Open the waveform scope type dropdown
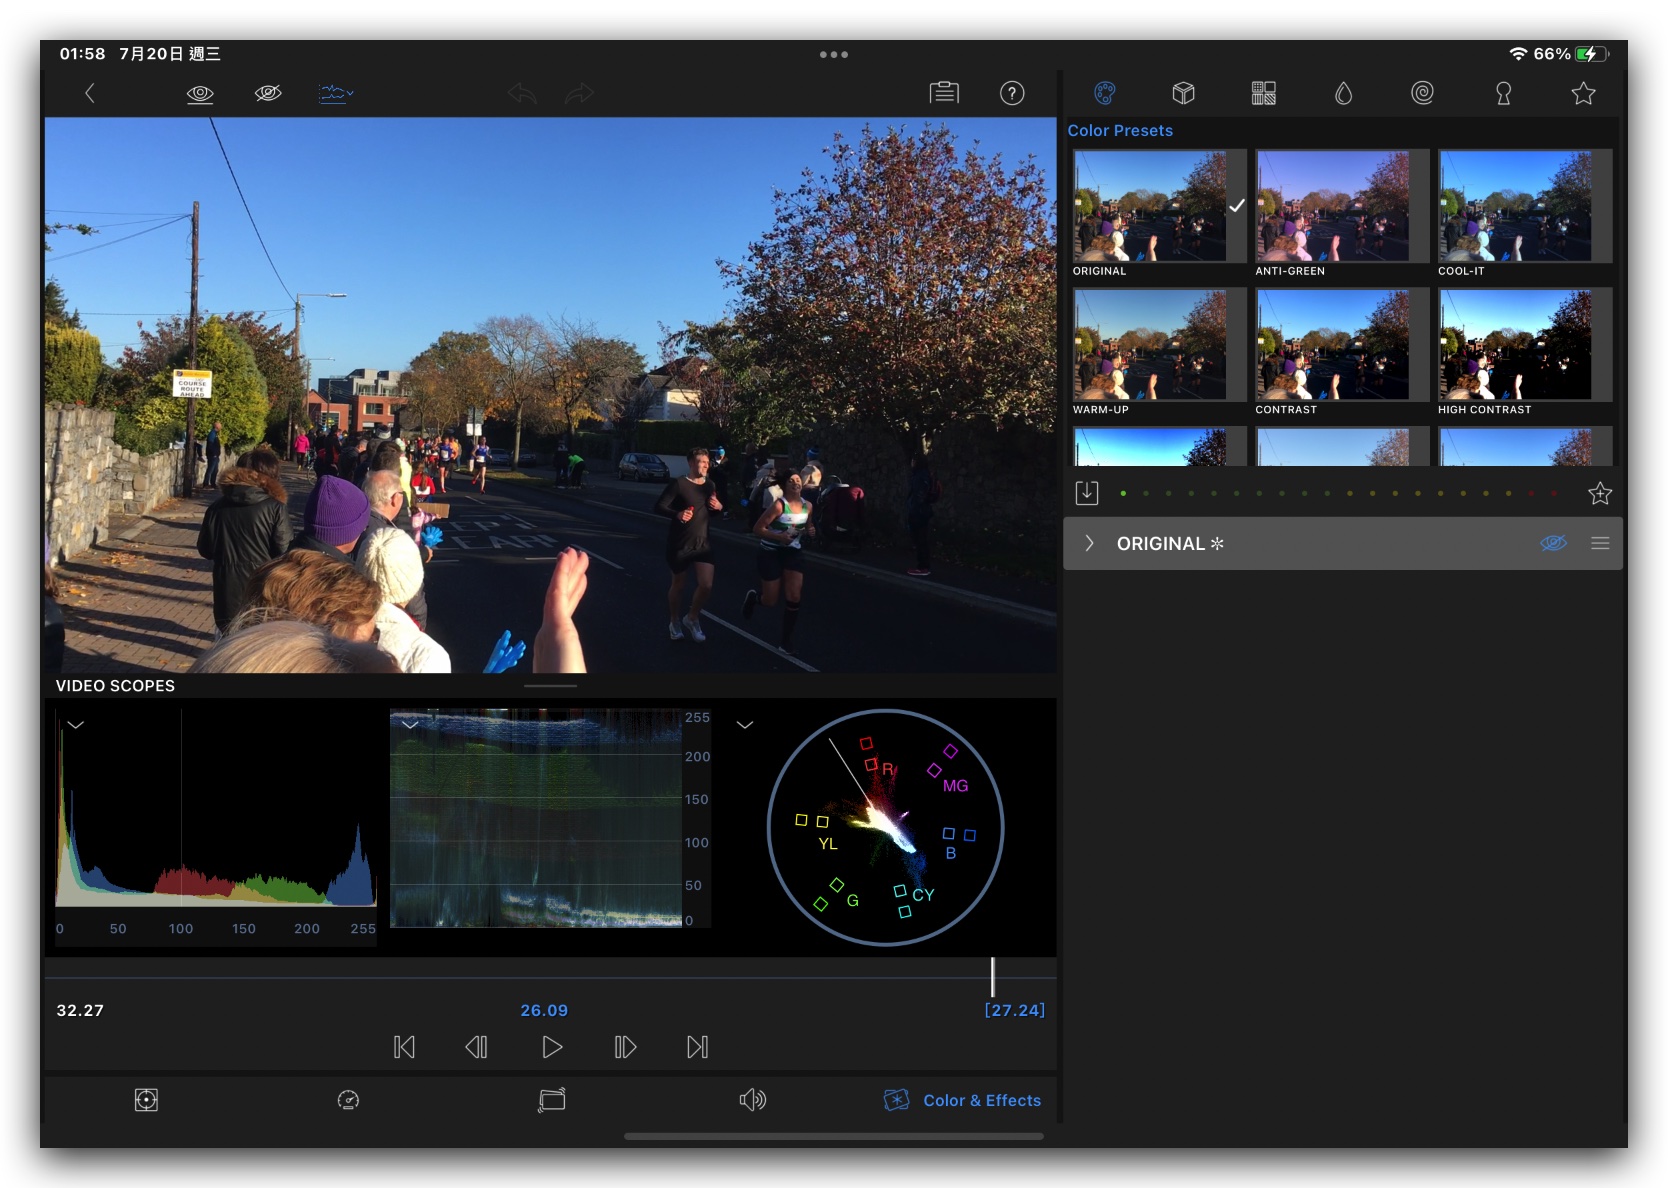 tap(410, 725)
